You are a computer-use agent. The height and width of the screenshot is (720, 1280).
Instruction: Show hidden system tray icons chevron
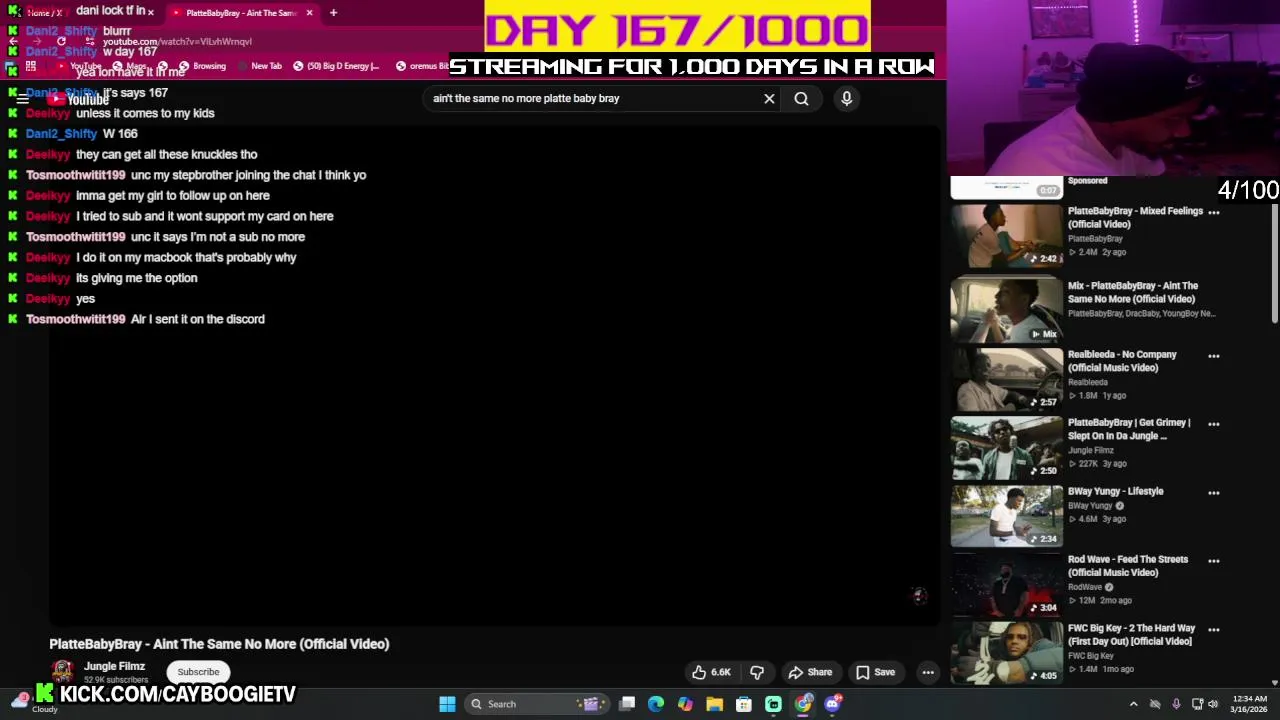(1133, 704)
